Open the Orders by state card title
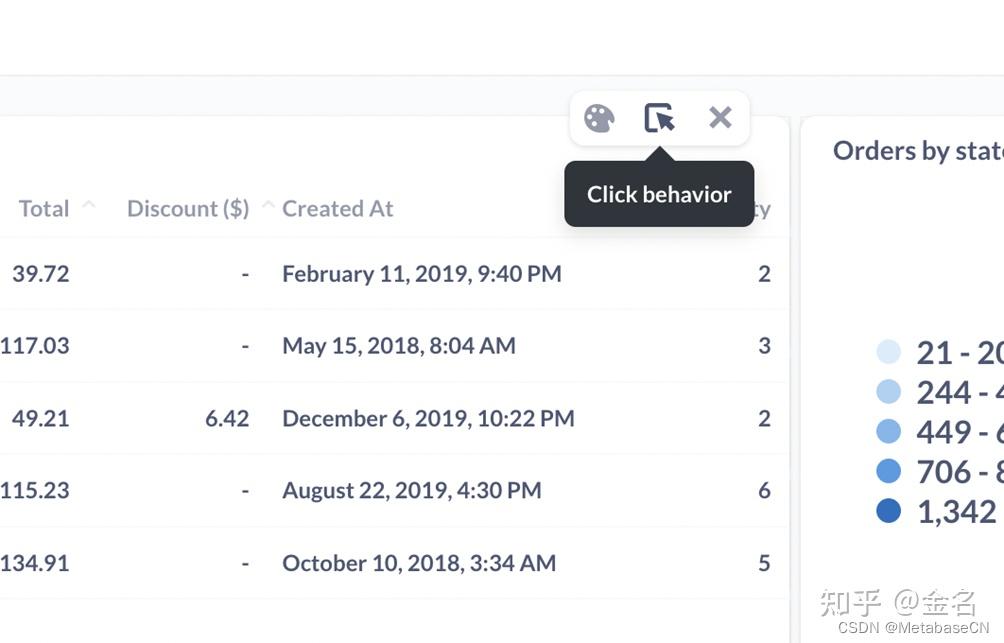Screen dimensions: 1004x643 tap(917, 151)
